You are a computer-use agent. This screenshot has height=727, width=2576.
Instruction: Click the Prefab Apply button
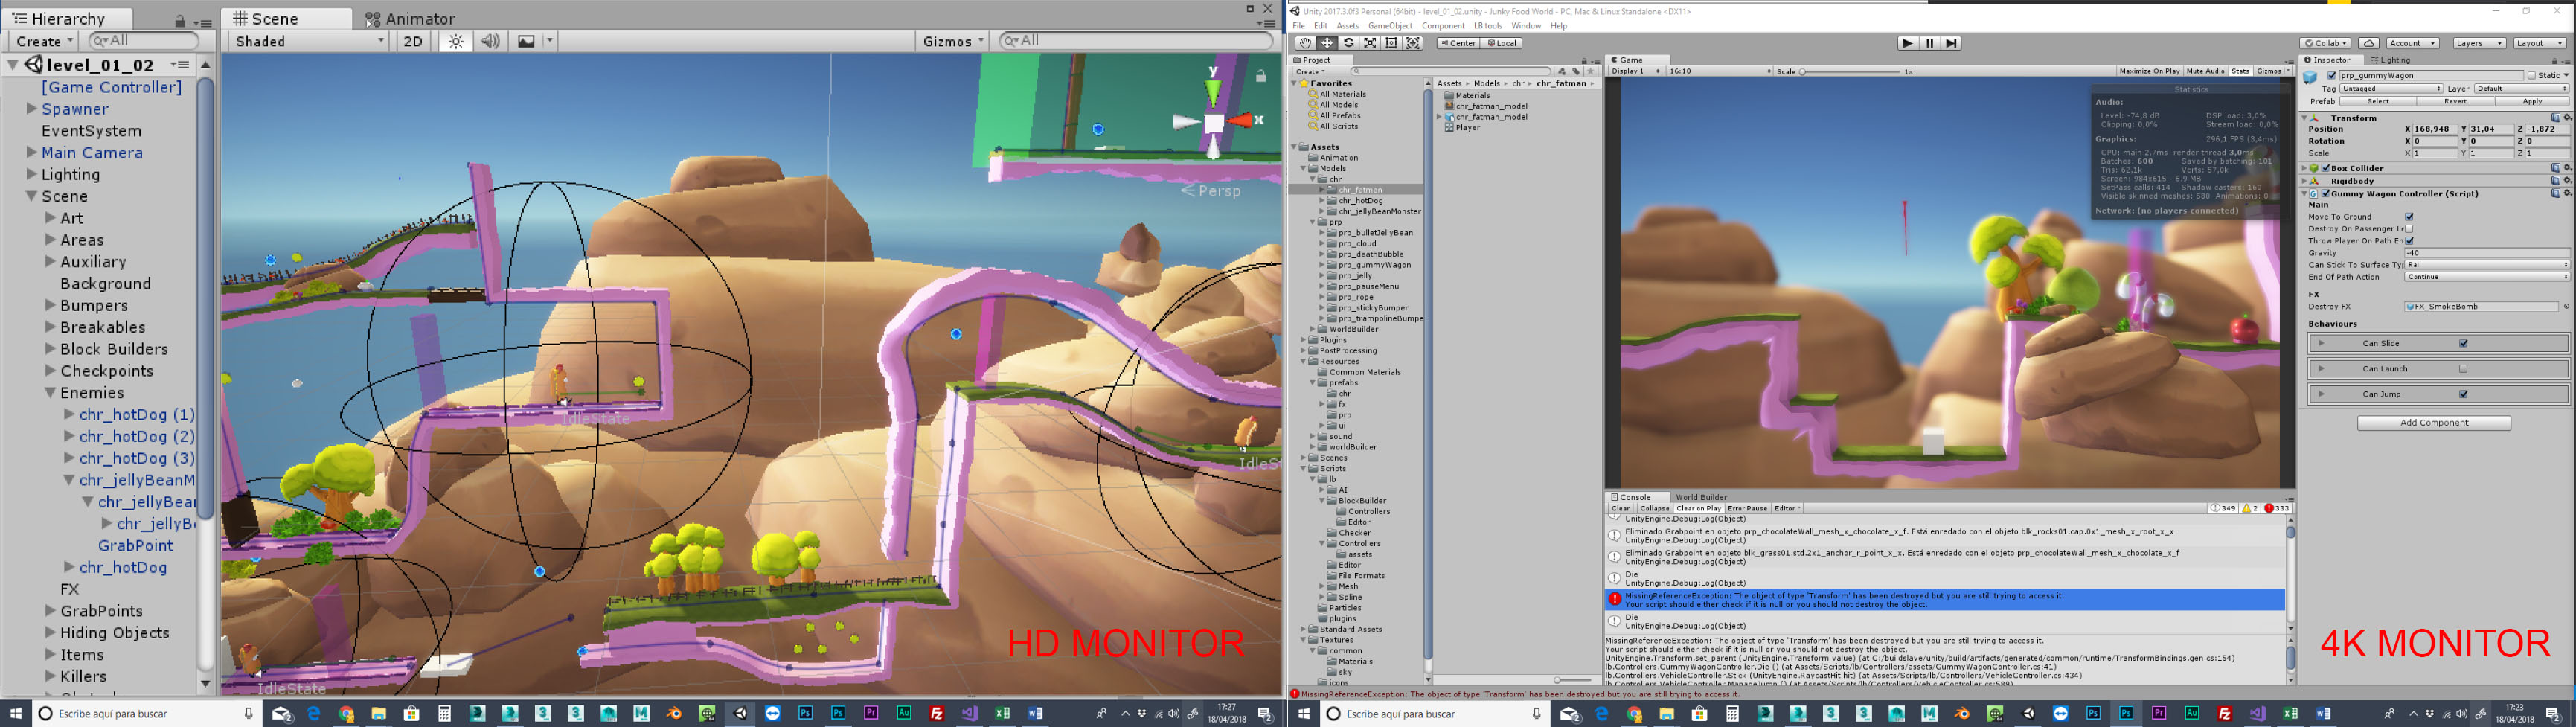point(2532,101)
